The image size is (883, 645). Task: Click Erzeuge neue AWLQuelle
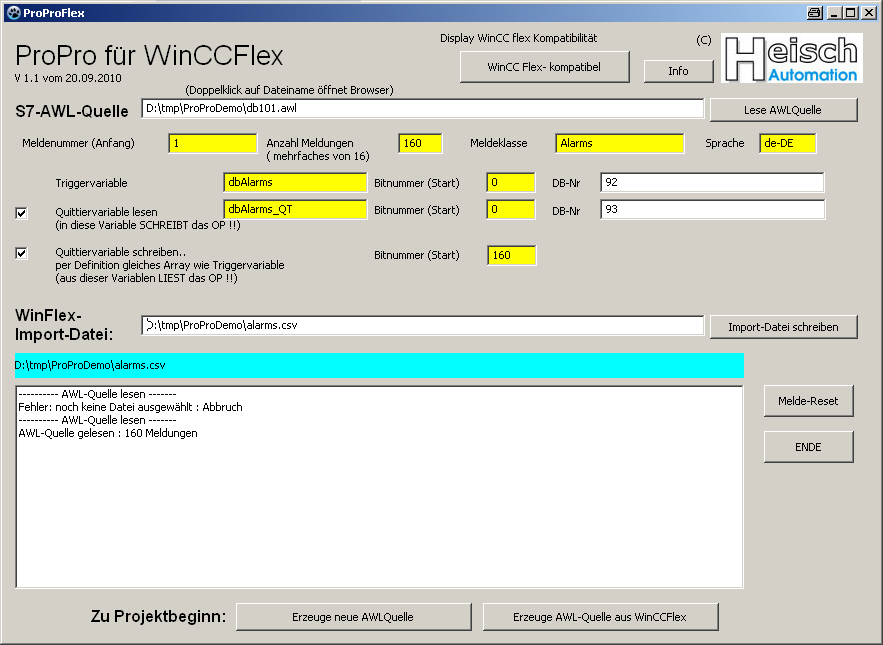click(353, 616)
